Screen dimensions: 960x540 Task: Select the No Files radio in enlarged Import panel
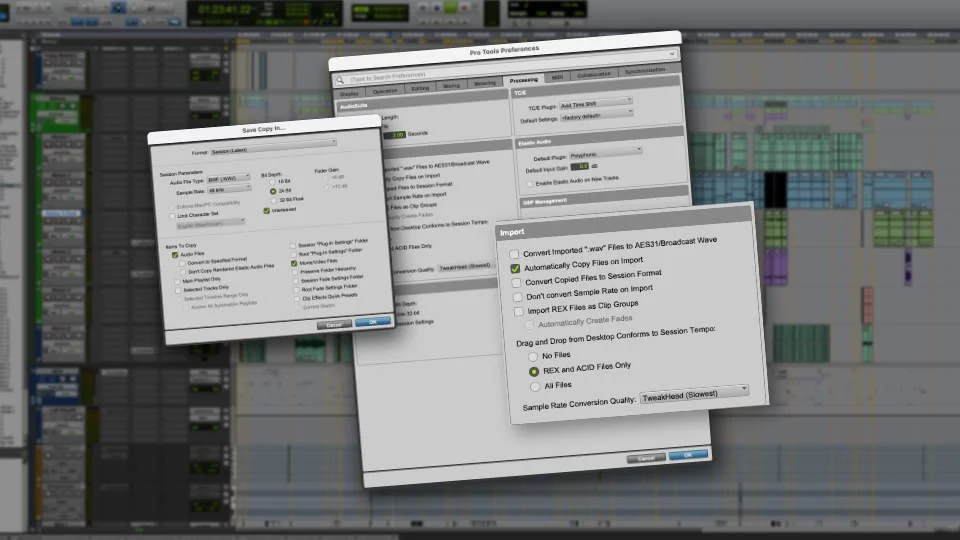[533, 356]
